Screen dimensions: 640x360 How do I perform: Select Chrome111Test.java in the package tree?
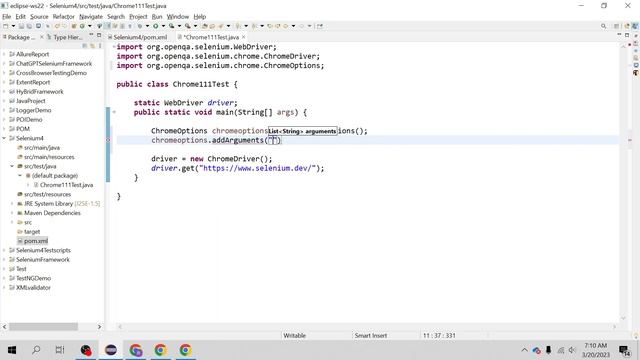point(66,185)
